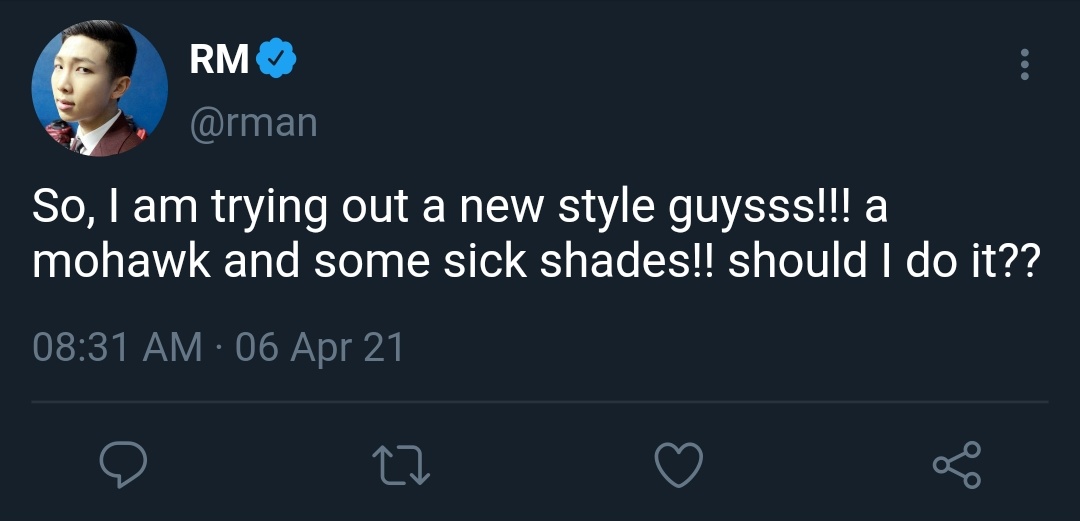
Task: Open RM's profile picture
Action: [100, 89]
